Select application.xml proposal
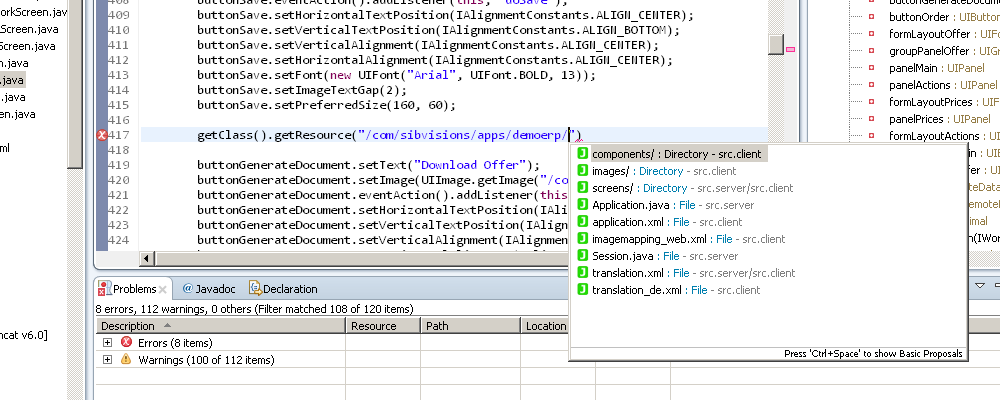Viewport: 1000px width, 400px height. click(x=659, y=222)
